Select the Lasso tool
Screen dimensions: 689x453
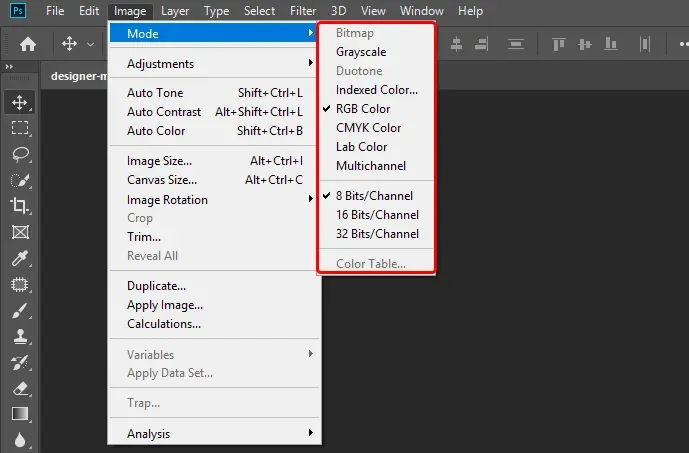pyautogui.click(x=20, y=154)
